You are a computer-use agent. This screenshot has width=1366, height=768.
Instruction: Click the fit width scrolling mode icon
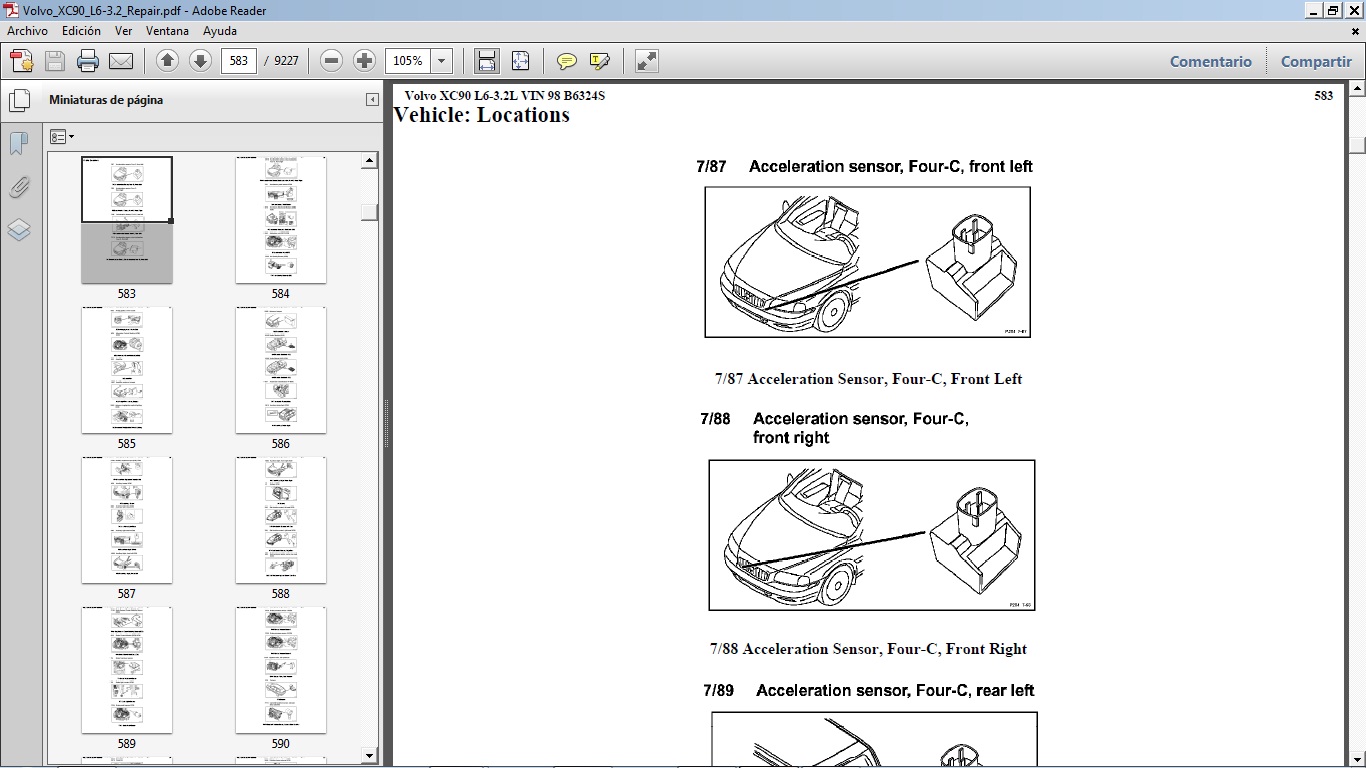tap(487, 61)
